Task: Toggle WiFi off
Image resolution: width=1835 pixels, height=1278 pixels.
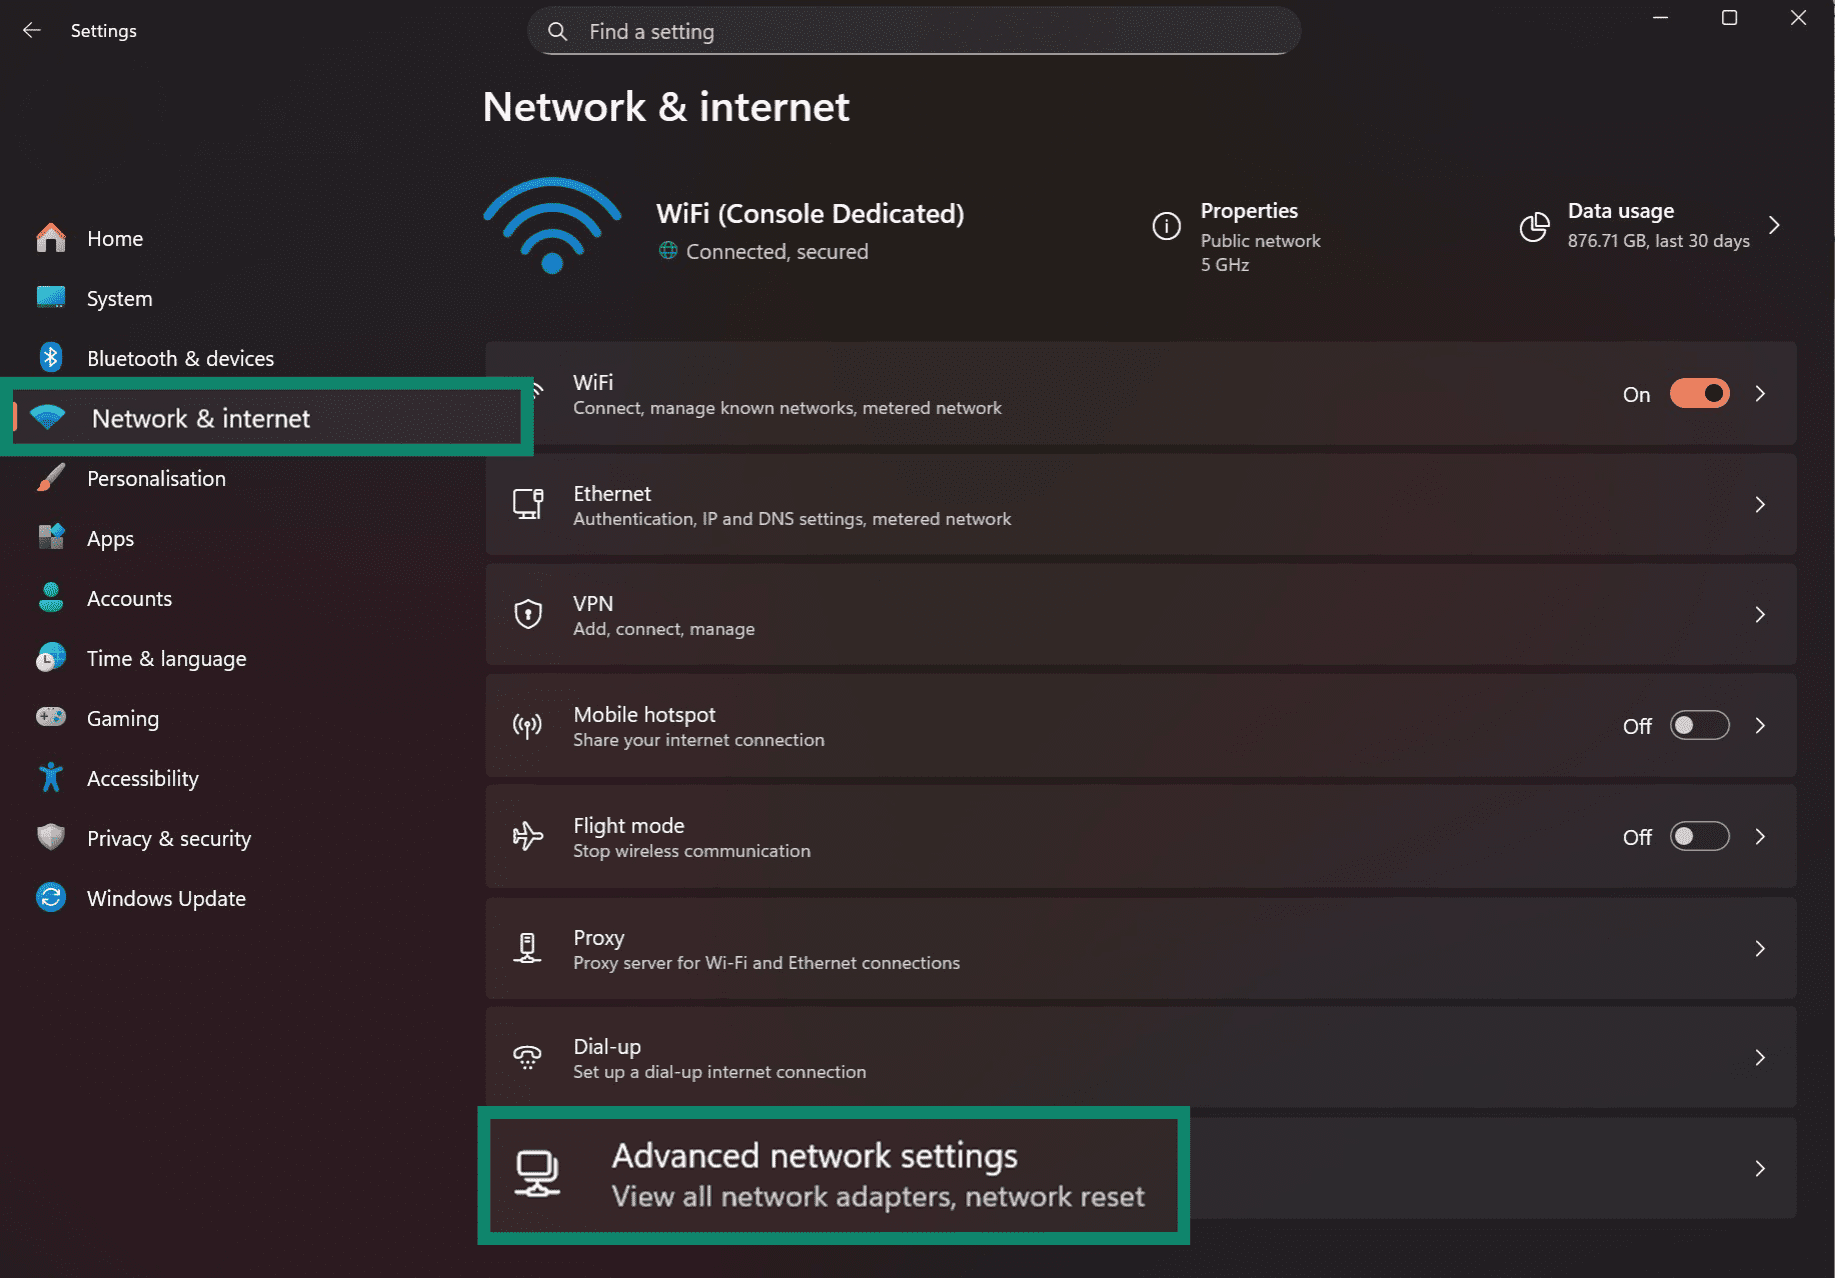Action: (1699, 394)
